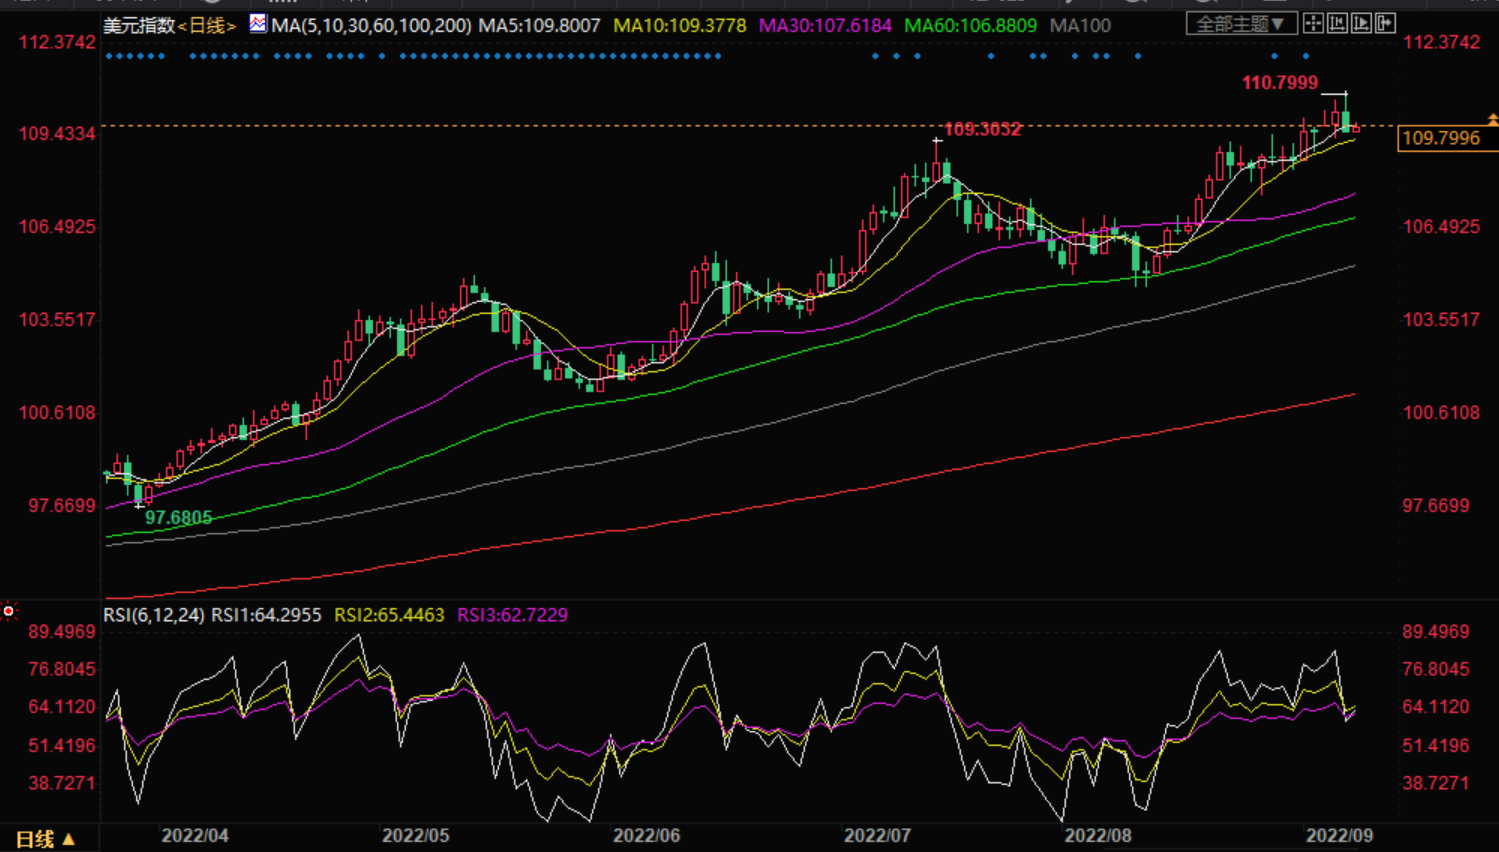Click the RSI(6,12,24) indicator label
Screen dimensions: 1499x852
pyautogui.click(x=154, y=615)
